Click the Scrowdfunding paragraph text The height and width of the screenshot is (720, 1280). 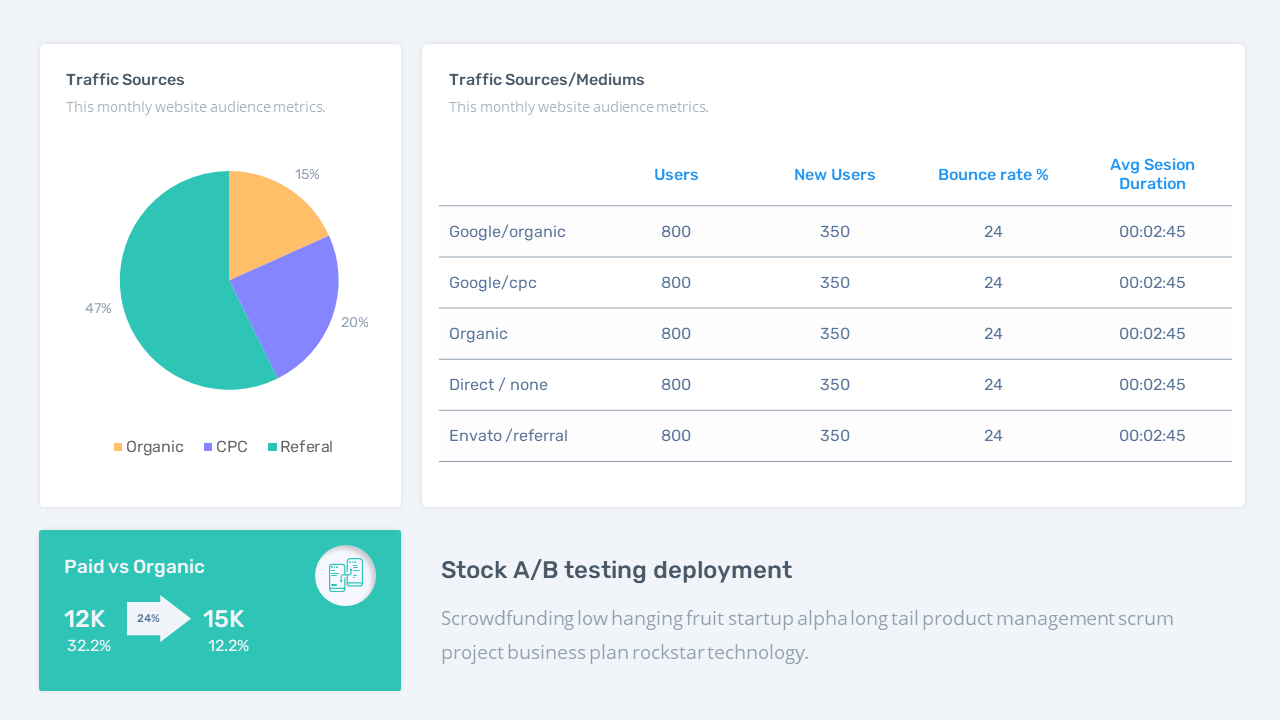coord(807,635)
